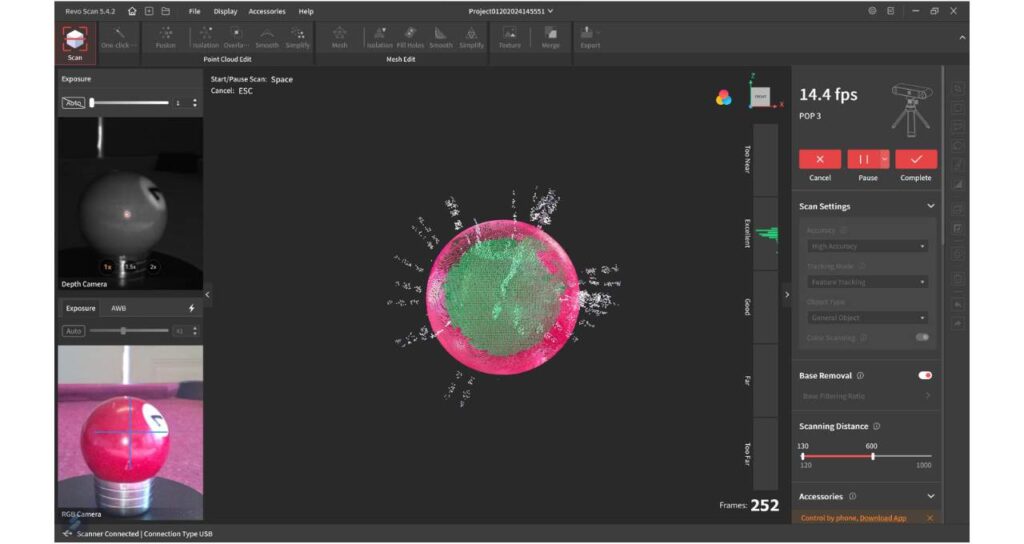Click the open folder icon
Screen dimensions: 1024x544
pyautogui.click(x=166, y=11)
